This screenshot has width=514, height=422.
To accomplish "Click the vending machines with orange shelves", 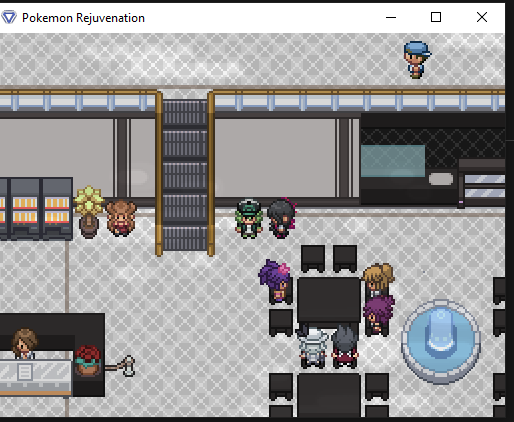I will click(x=36, y=208).
